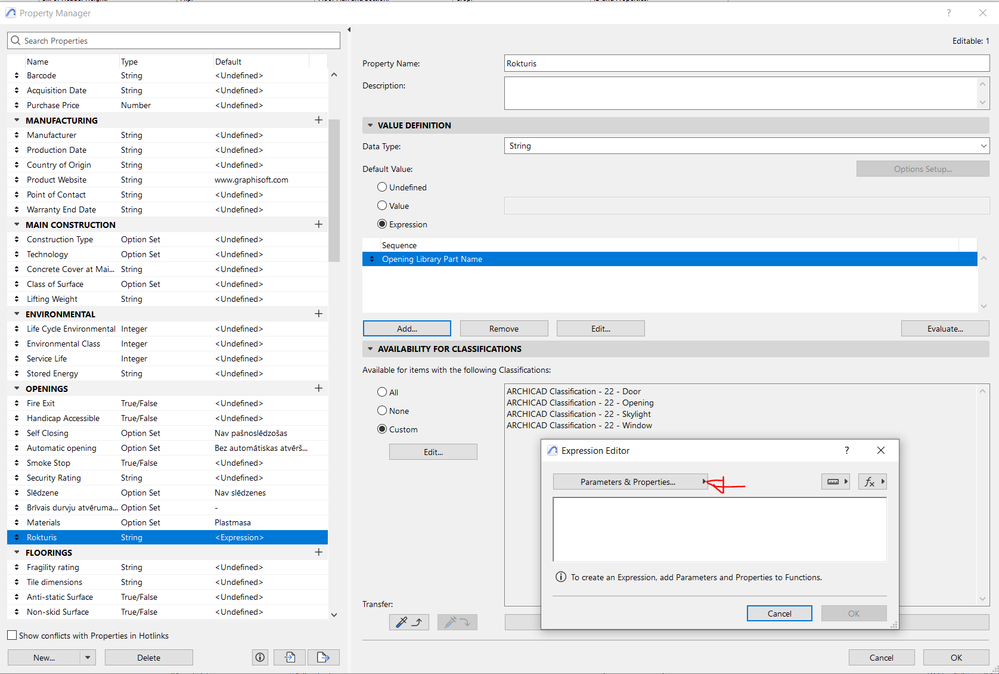The height and width of the screenshot is (674, 999).
Task: Open the units insert menu in Expression Editor
Action: click(x=835, y=482)
